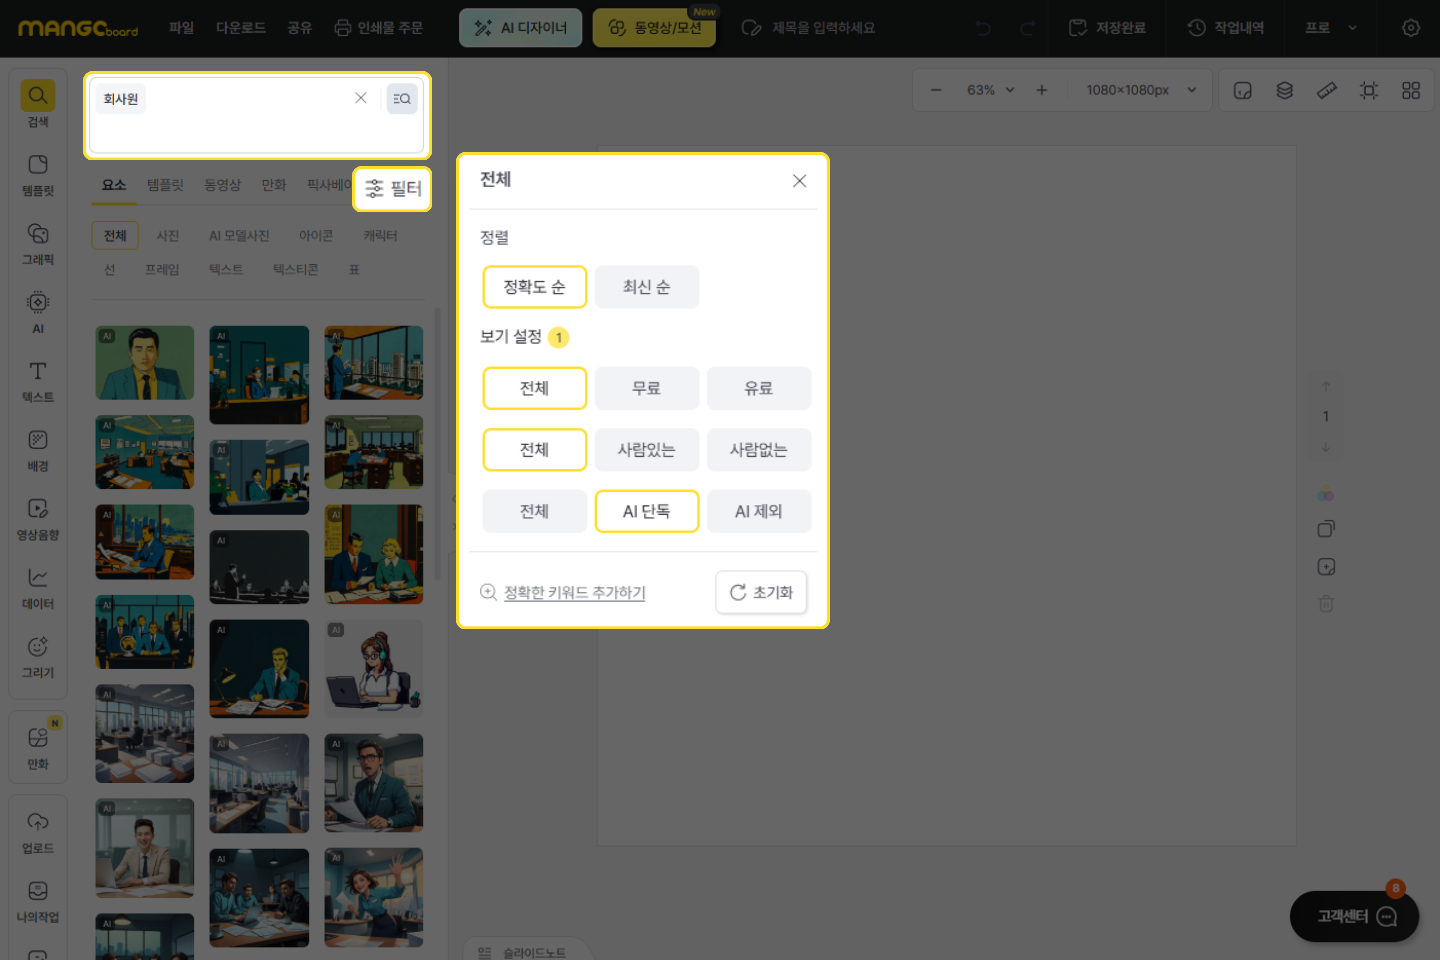Screen dimensions: 1440x960
Task: Select the first businessman portrait thumbnail
Action: (145, 362)
